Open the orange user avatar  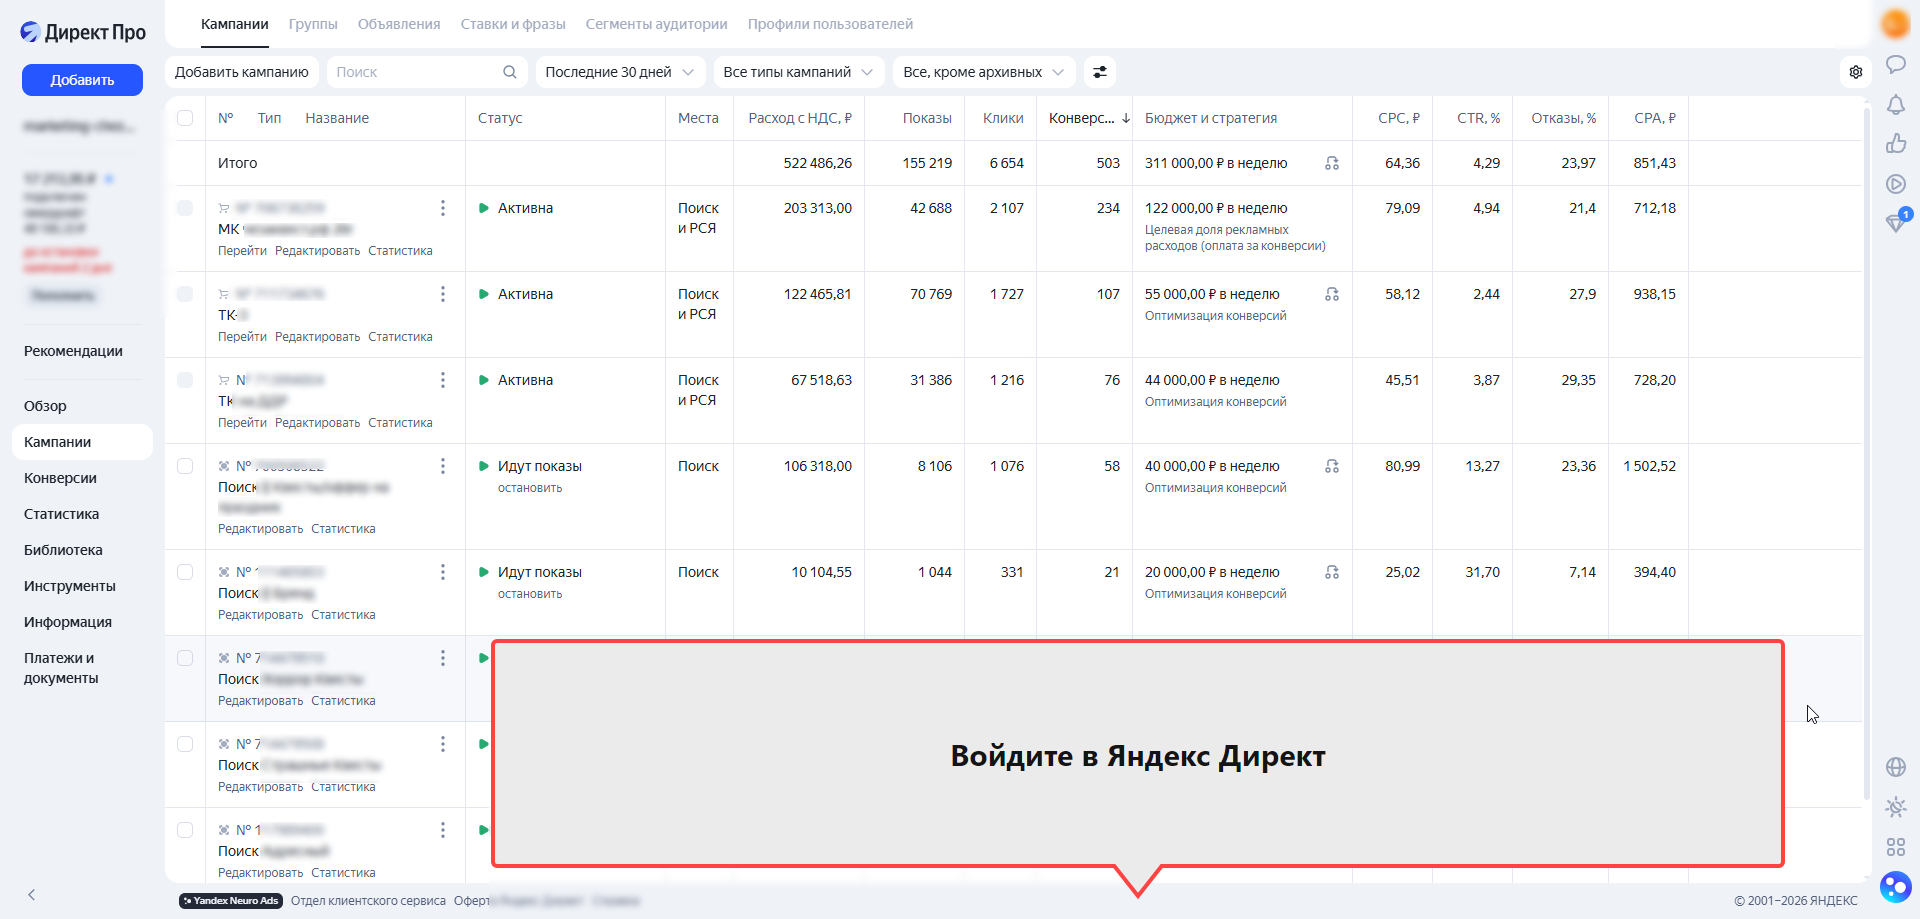tap(1896, 23)
